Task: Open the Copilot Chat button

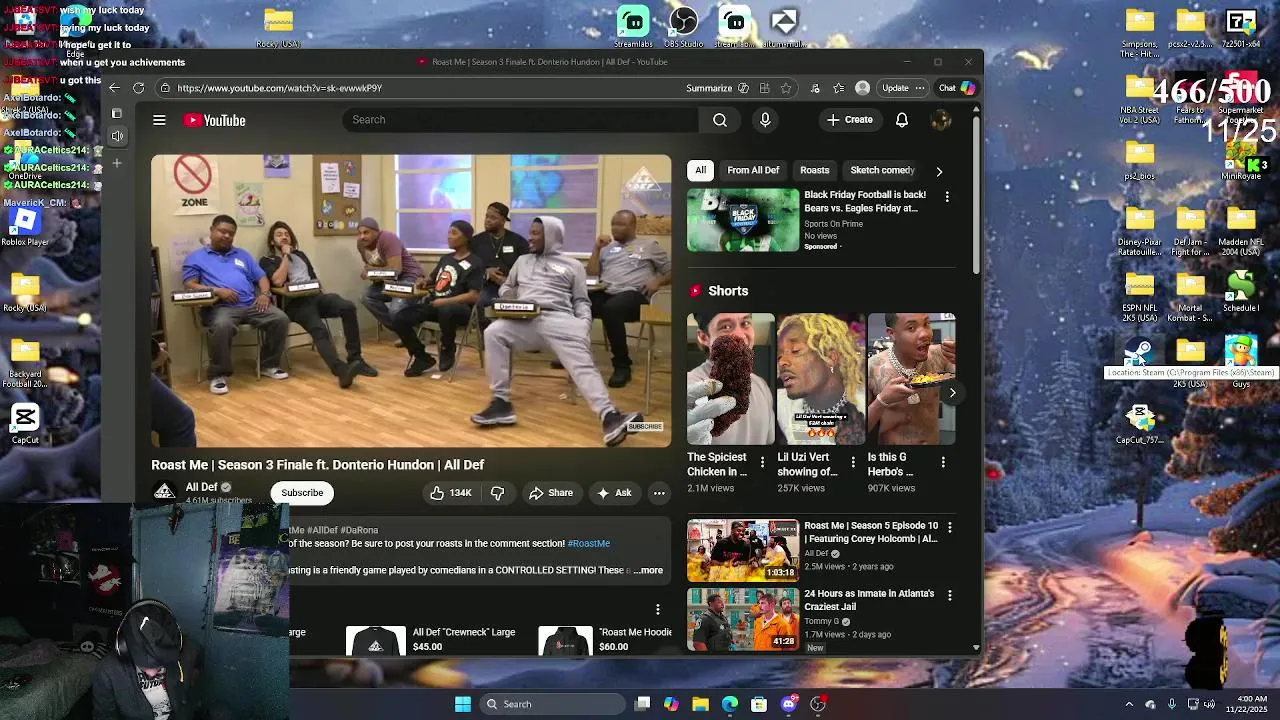Action: 957,88
